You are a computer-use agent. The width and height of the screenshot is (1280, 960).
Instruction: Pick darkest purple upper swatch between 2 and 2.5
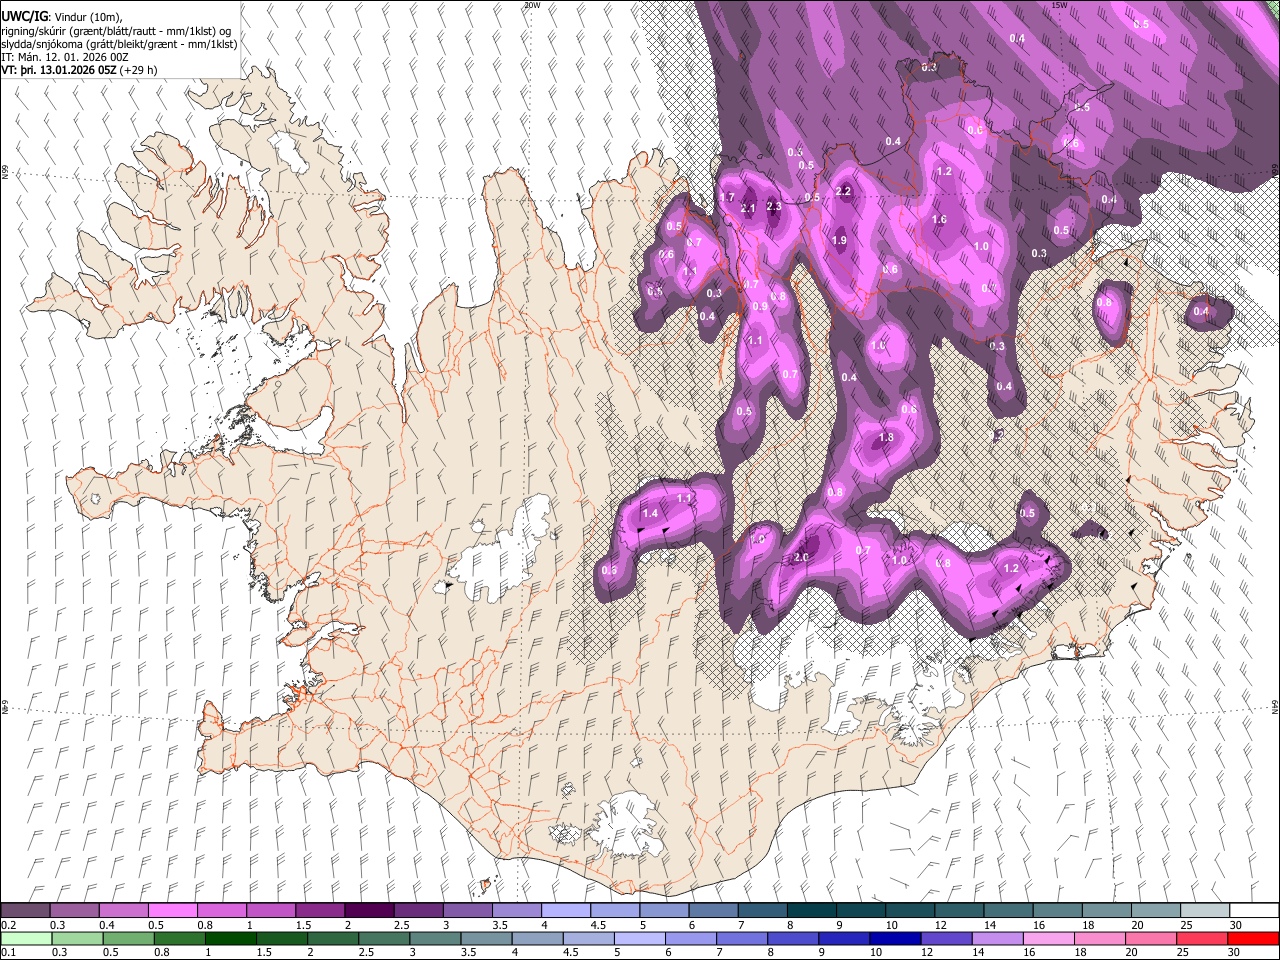(369, 911)
